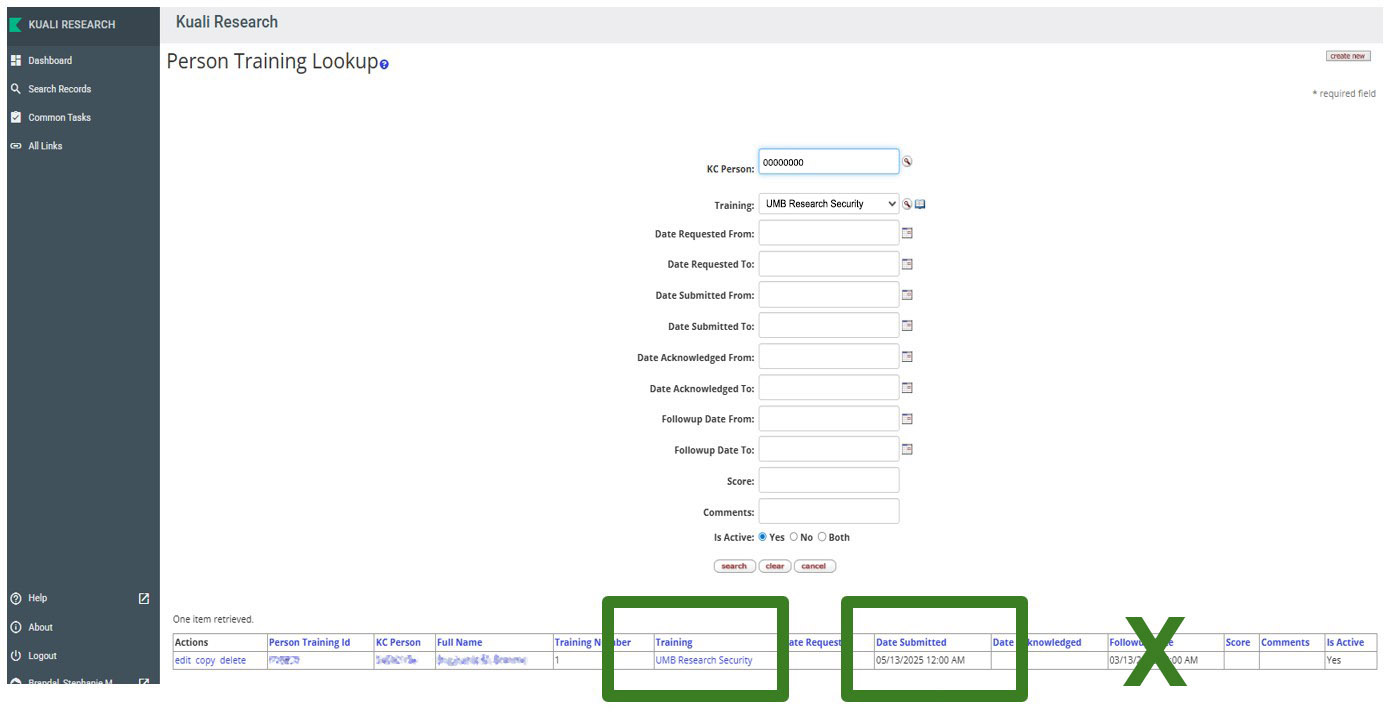
Task: Click the Common Tasks clipboard icon
Action: [x=15, y=117]
